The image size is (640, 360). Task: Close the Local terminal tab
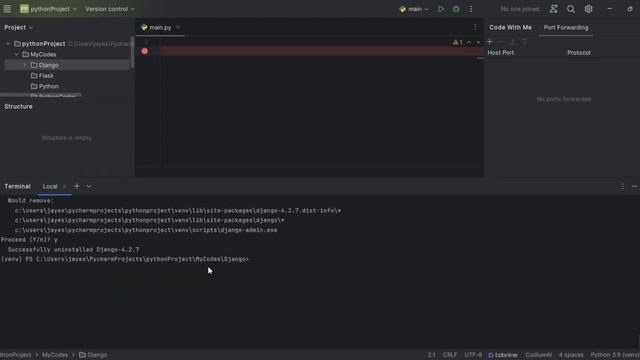[x=64, y=187]
